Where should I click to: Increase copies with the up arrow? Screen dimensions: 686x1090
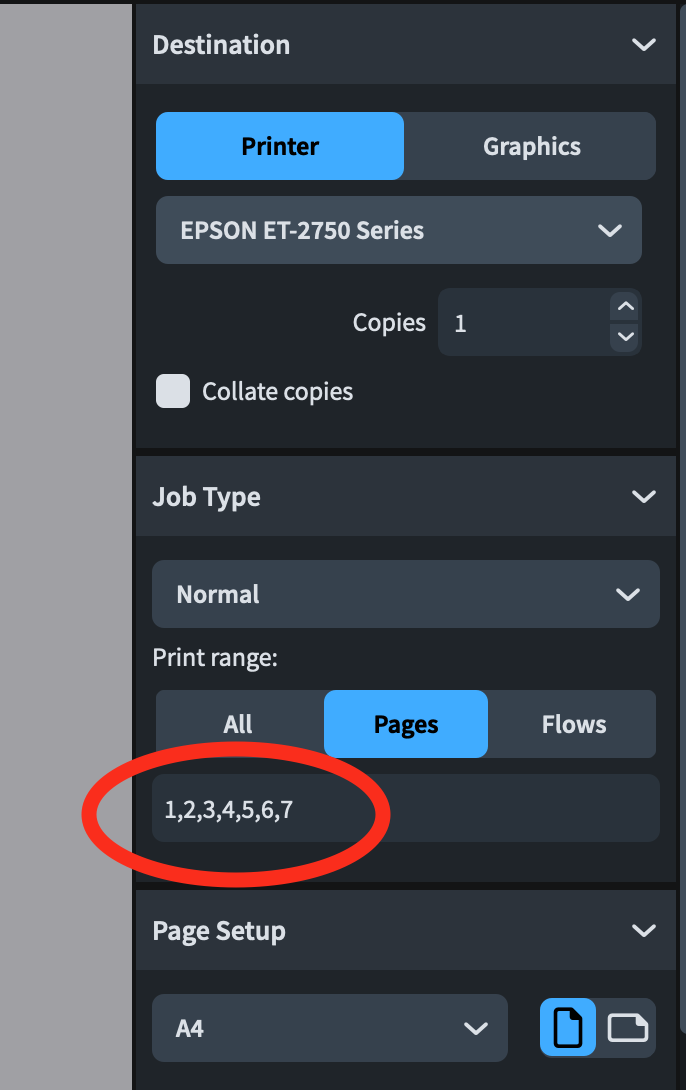pos(626,307)
